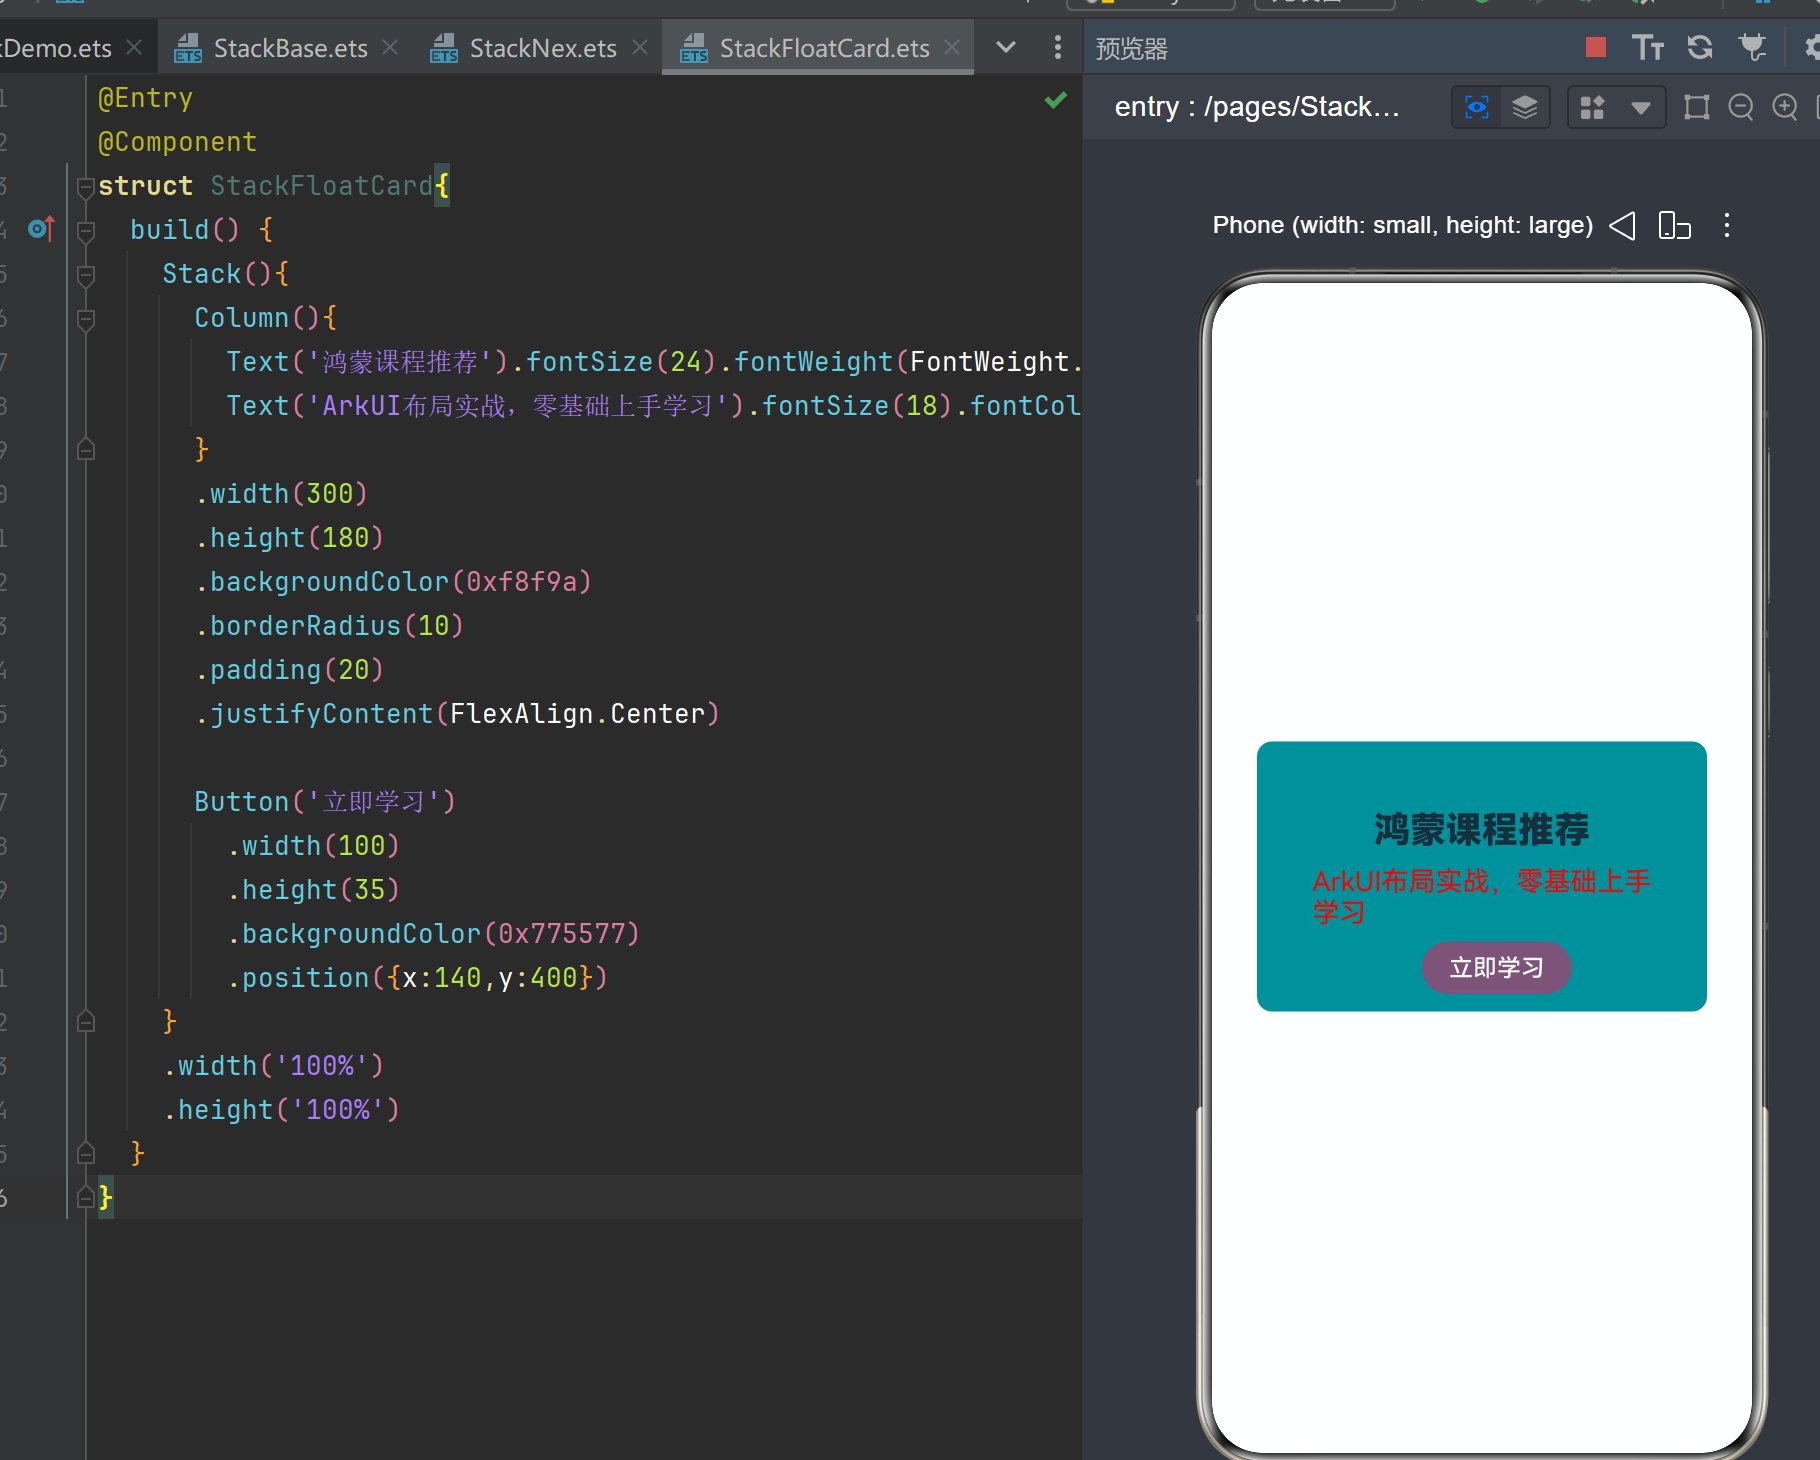Click the green code analysis checkmark
The image size is (1820, 1460).
(1056, 100)
